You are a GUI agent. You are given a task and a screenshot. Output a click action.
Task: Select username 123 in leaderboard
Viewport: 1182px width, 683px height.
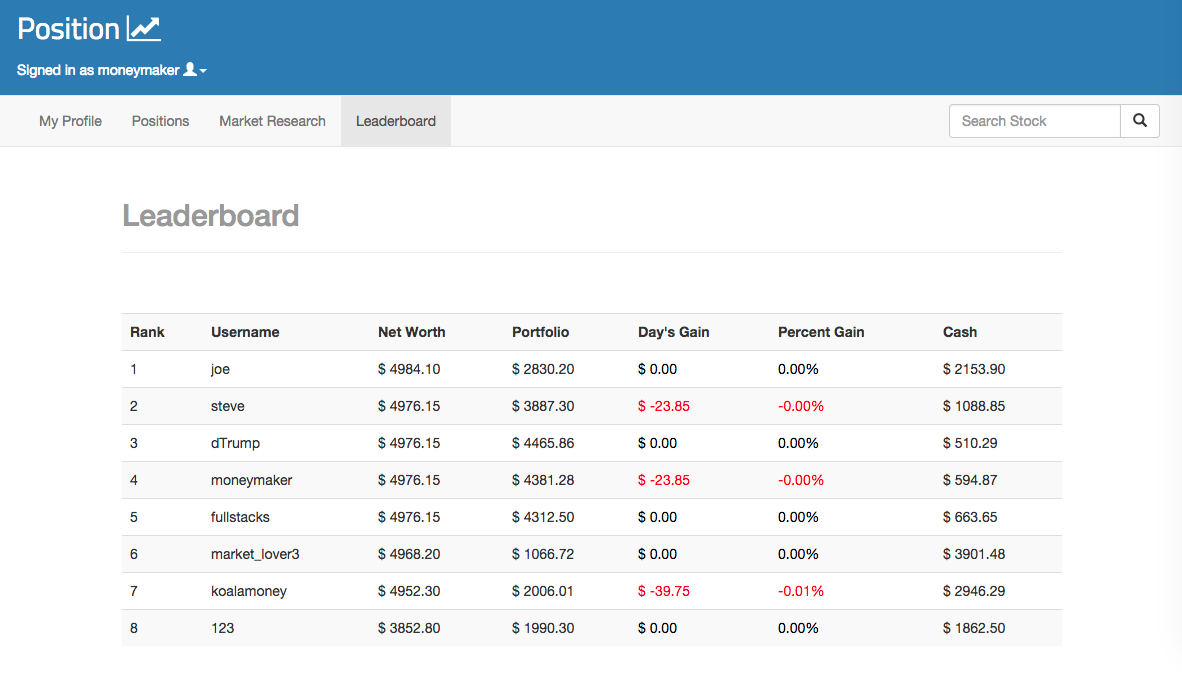point(222,628)
